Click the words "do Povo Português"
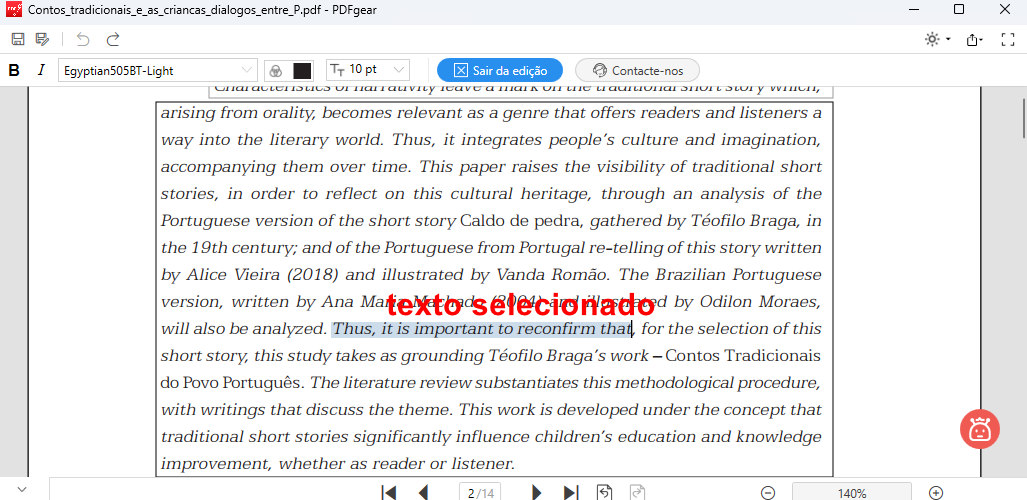1027x500 pixels. click(232, 383)
